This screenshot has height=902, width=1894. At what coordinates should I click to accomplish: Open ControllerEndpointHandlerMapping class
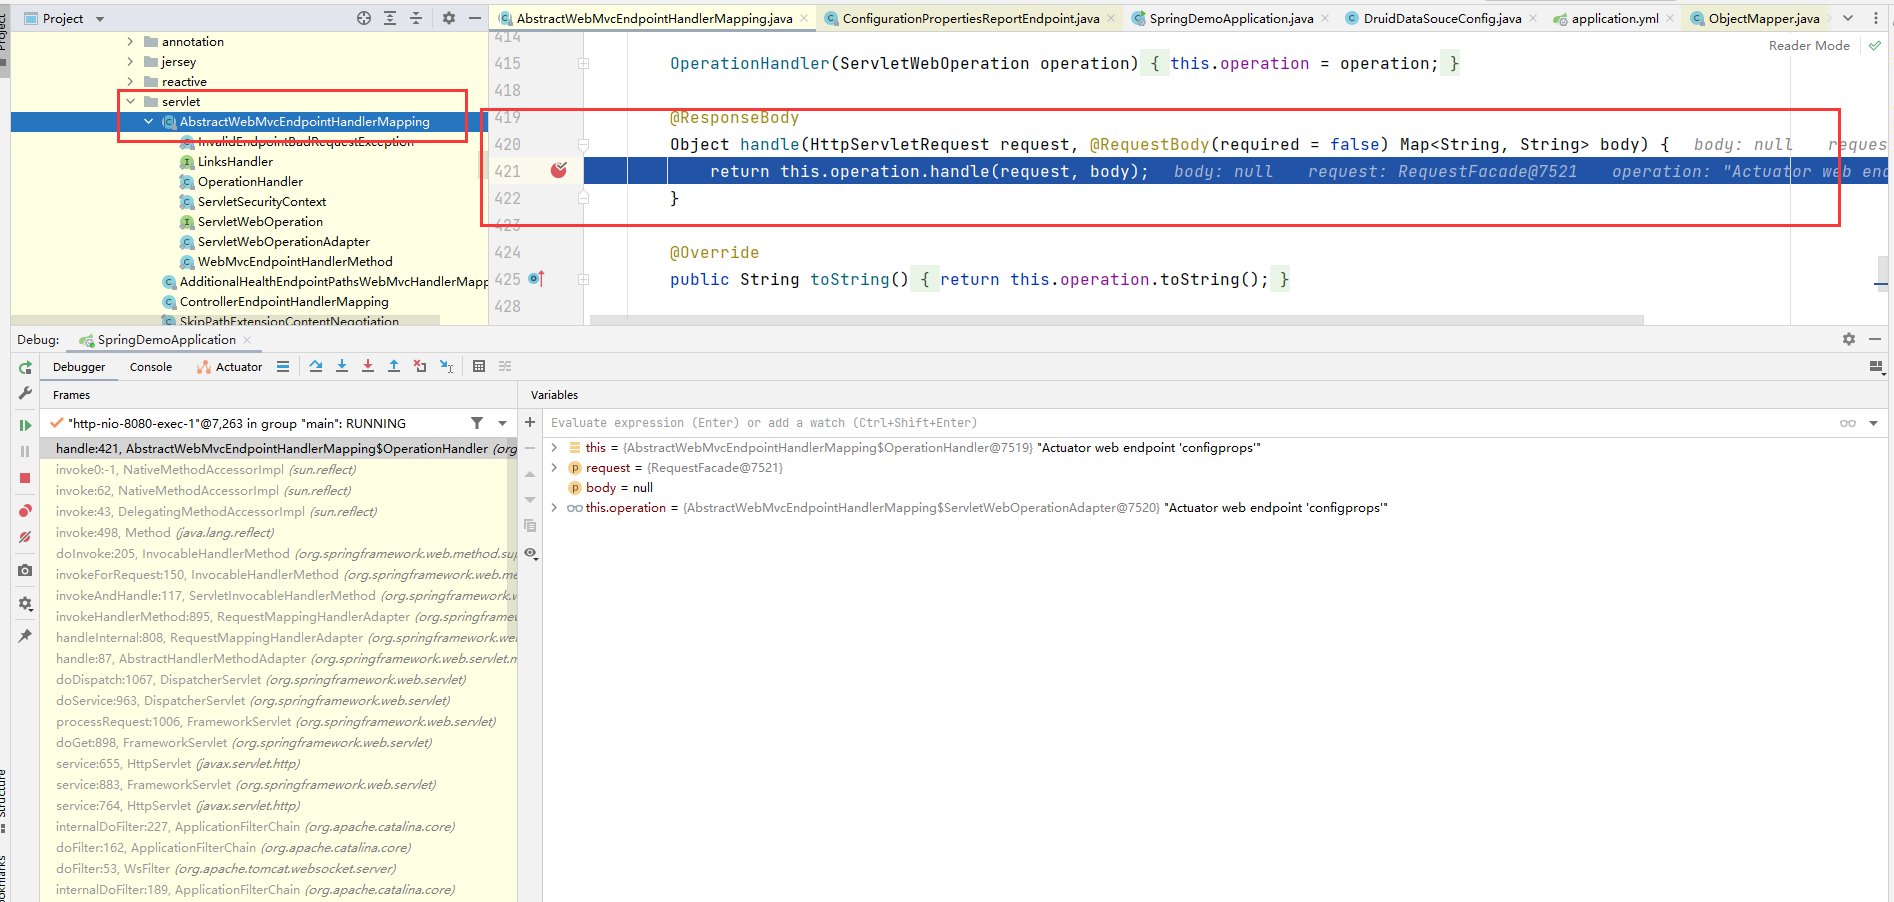pyautogui.click(x=284, y=302)
